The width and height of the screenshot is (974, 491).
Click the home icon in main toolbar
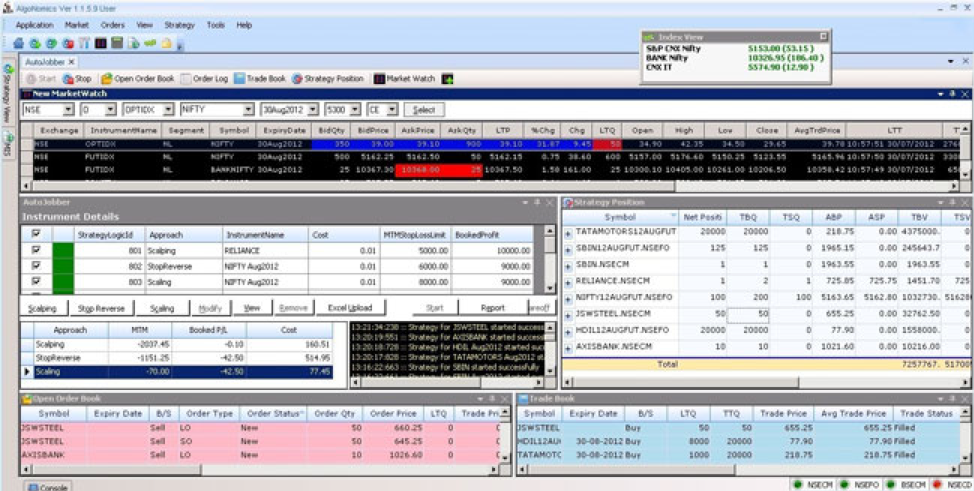pos(18,44)
